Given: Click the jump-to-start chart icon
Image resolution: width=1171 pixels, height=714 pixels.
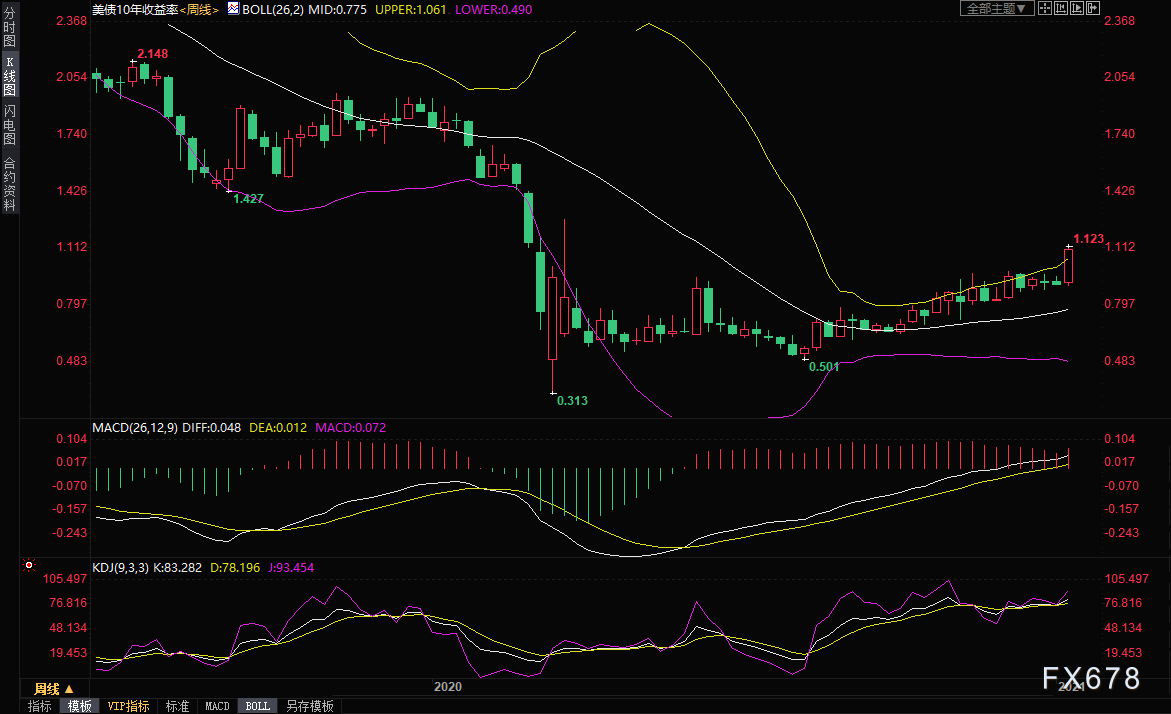Looking at the screenshot, I should (x=1060, y=8).
